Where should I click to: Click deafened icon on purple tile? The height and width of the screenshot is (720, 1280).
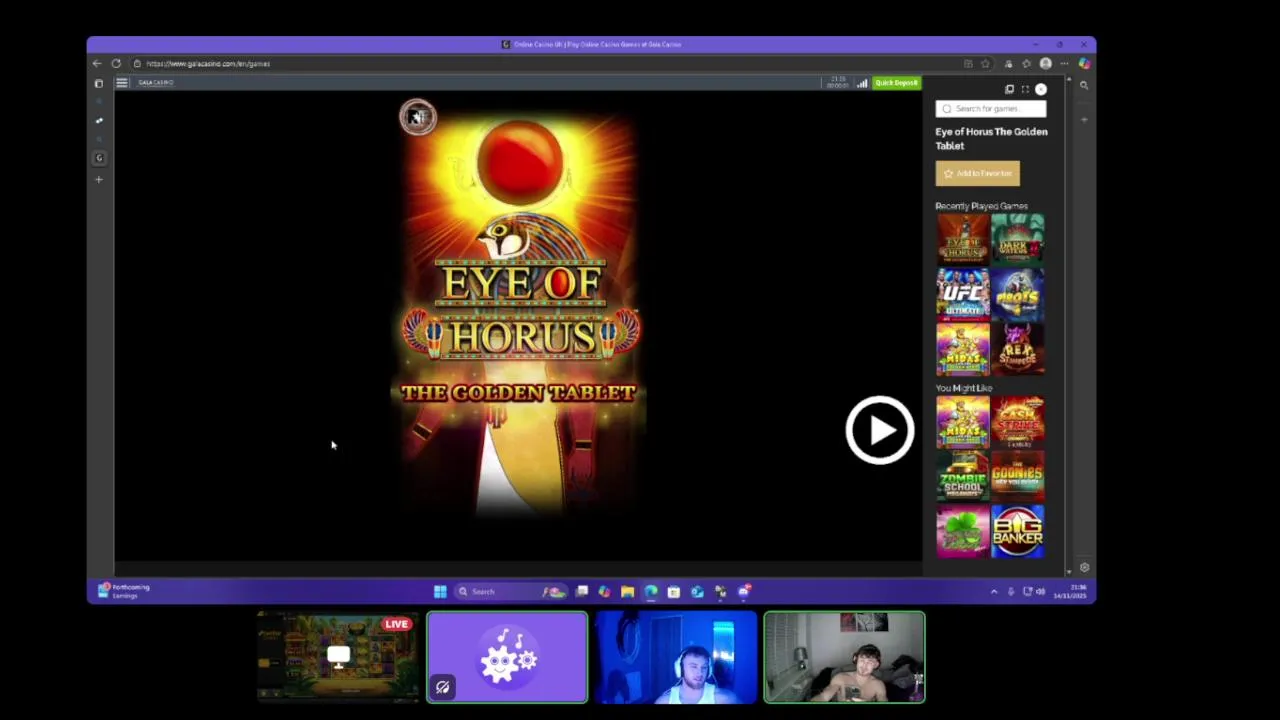click(x=442, y=687)
